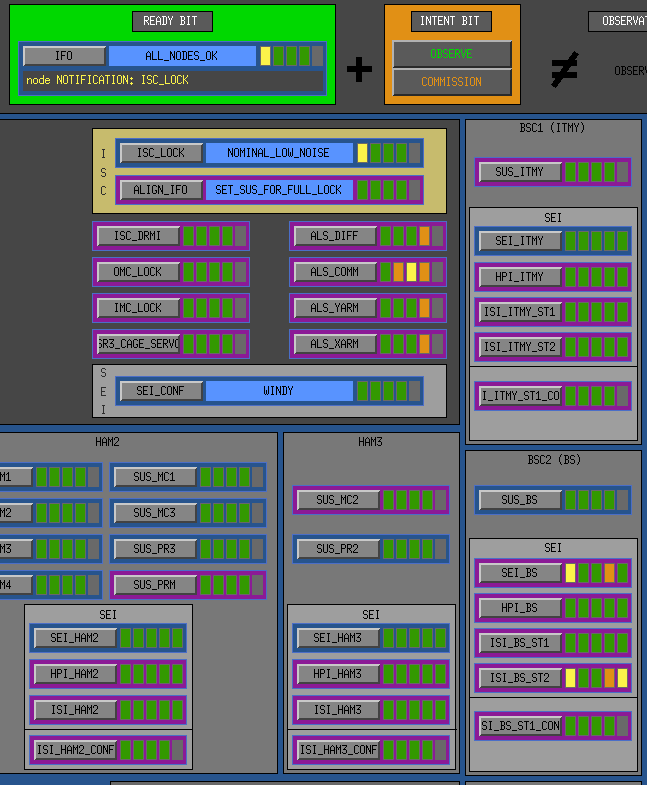This screenshot has height=785, width=647.
Task: Open the HPI_ITMY node
Action: (520, 277)
